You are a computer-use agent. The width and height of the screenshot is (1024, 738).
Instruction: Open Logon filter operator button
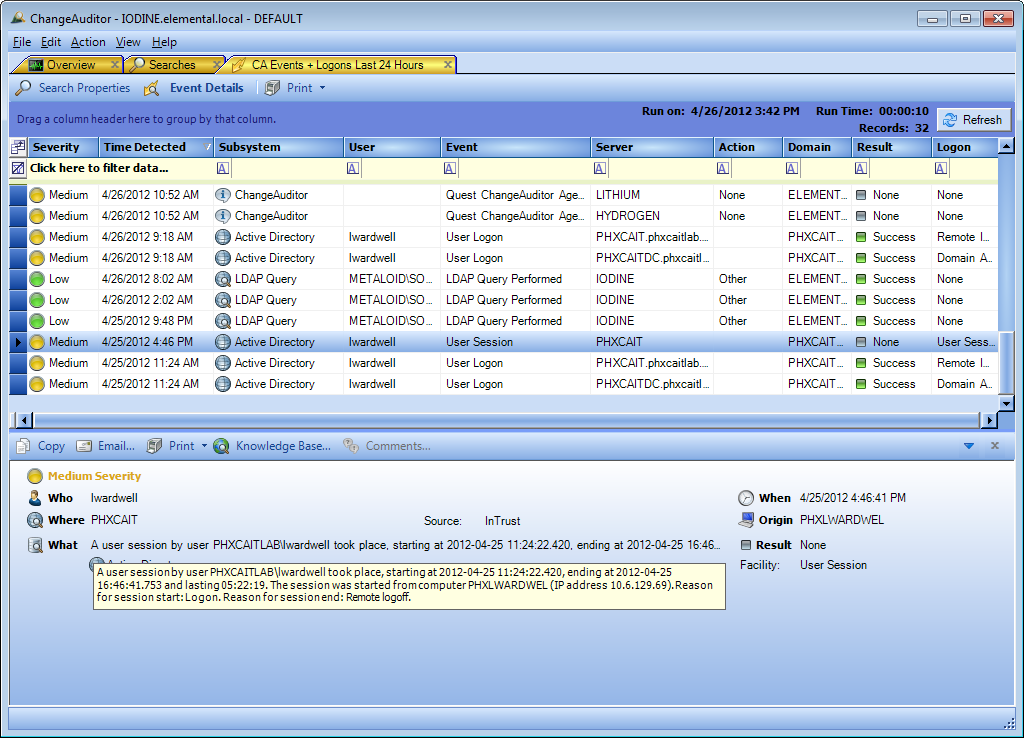point(940,168)
